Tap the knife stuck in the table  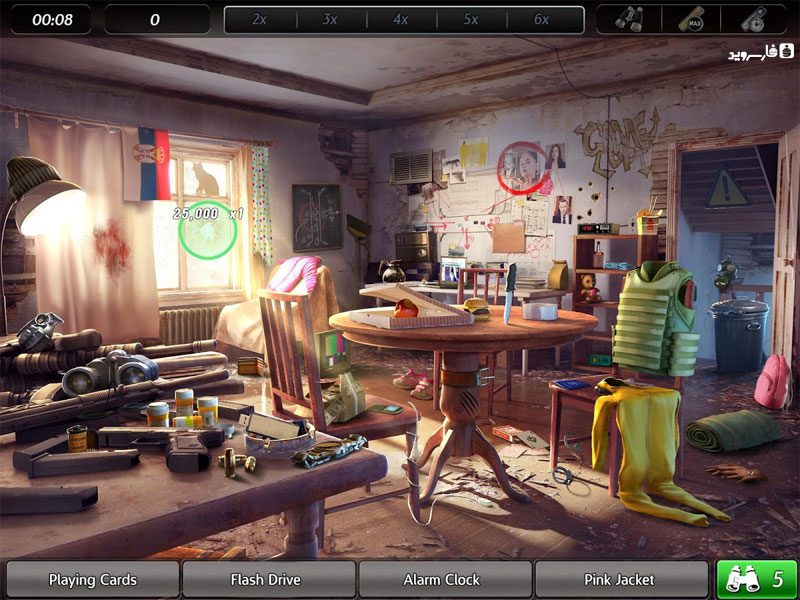pyautogui.click(x=510, y=292)
